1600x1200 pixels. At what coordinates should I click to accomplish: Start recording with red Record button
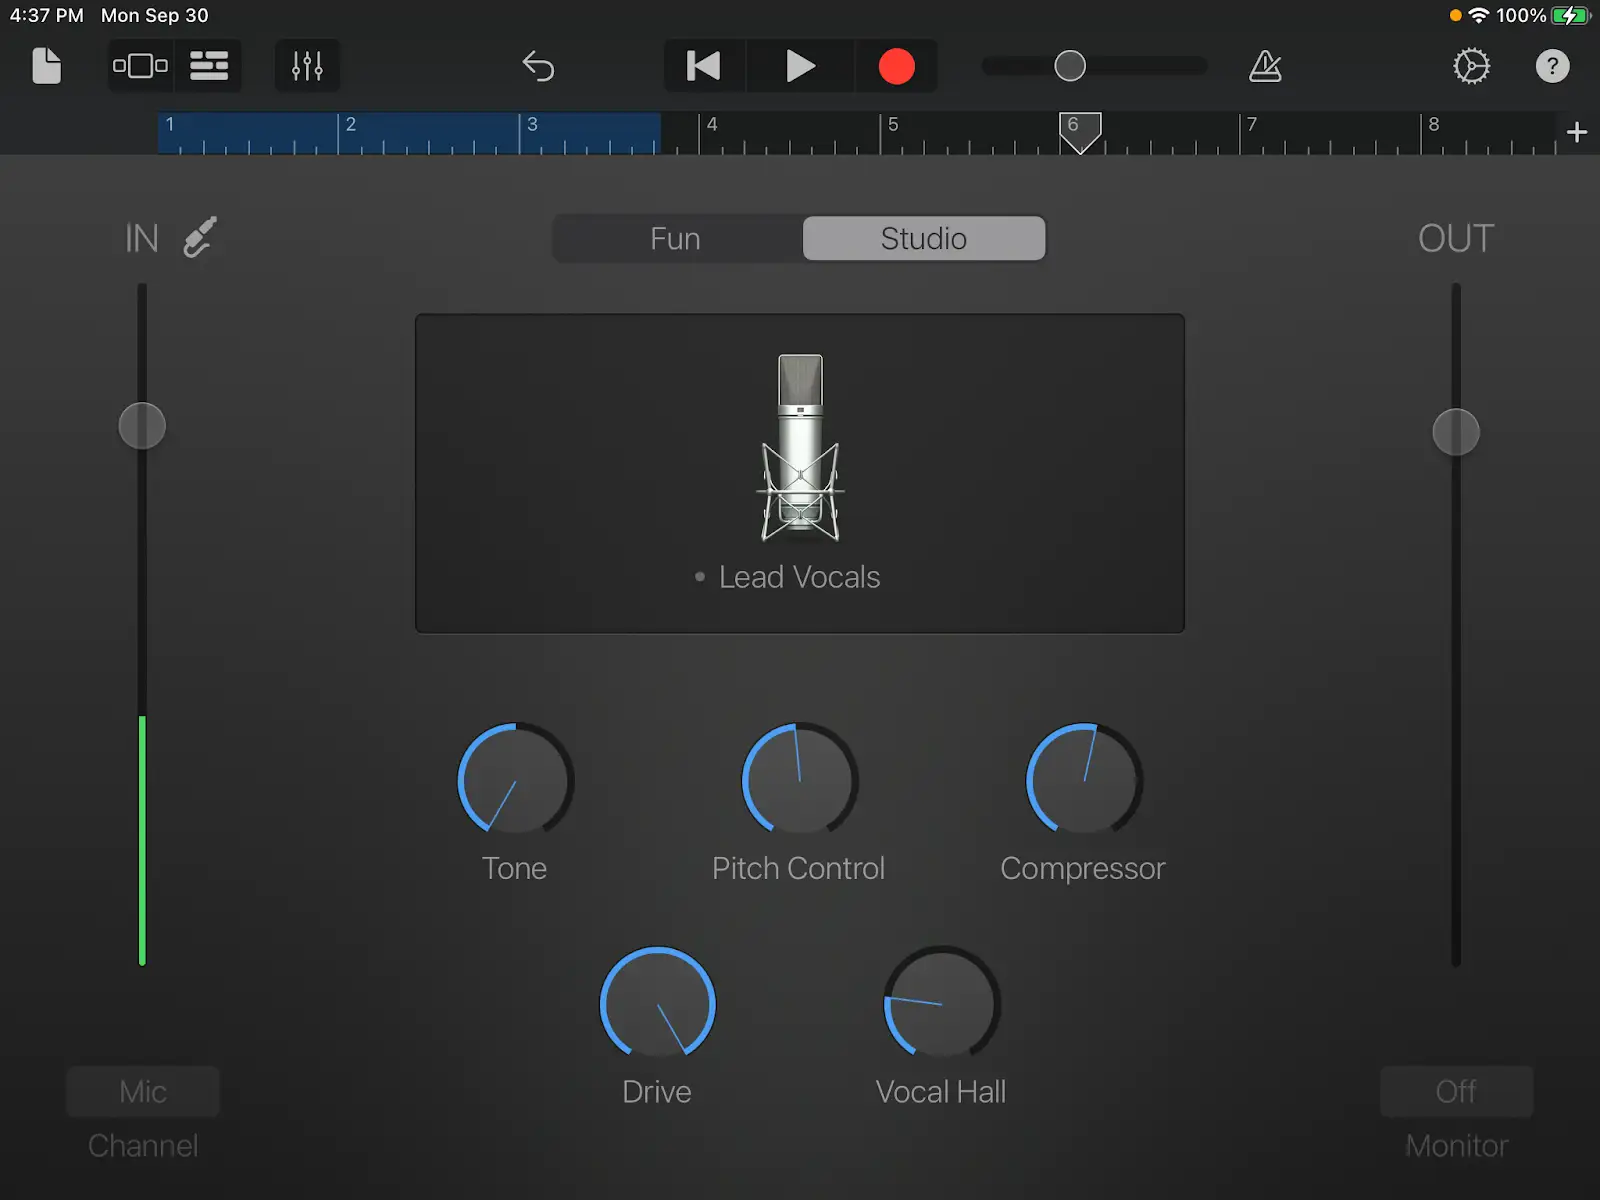[x=896, y=66]
